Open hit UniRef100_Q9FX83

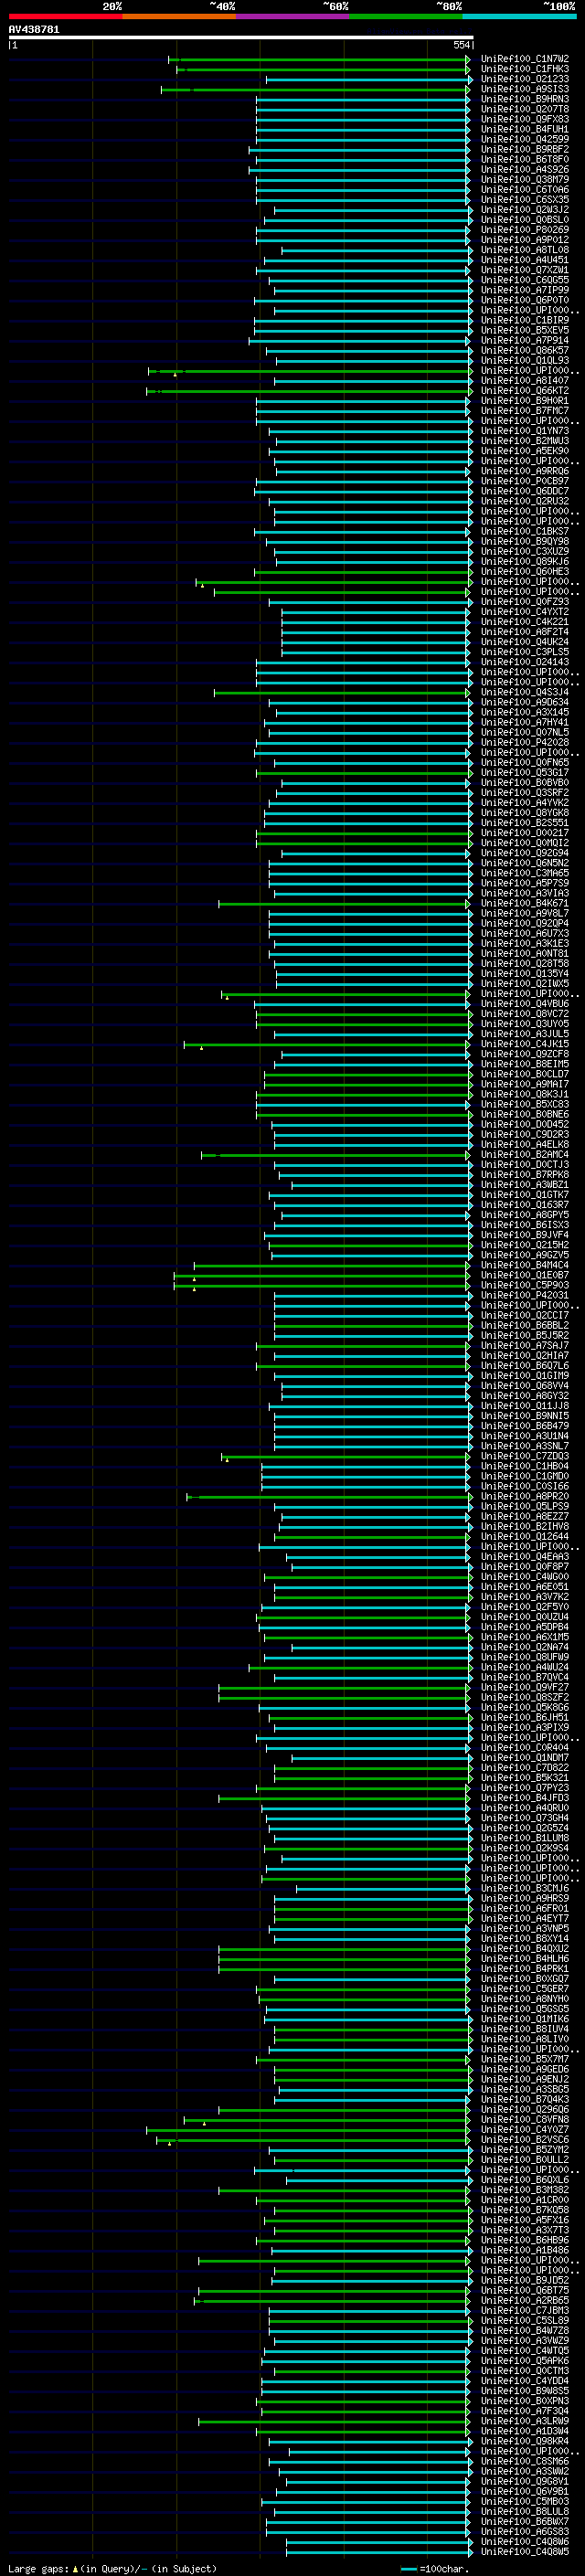524,119
